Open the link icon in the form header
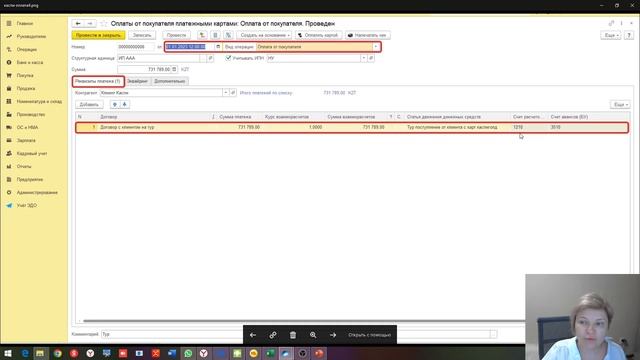This screenshot has height=360, width=640. (611, 23)
